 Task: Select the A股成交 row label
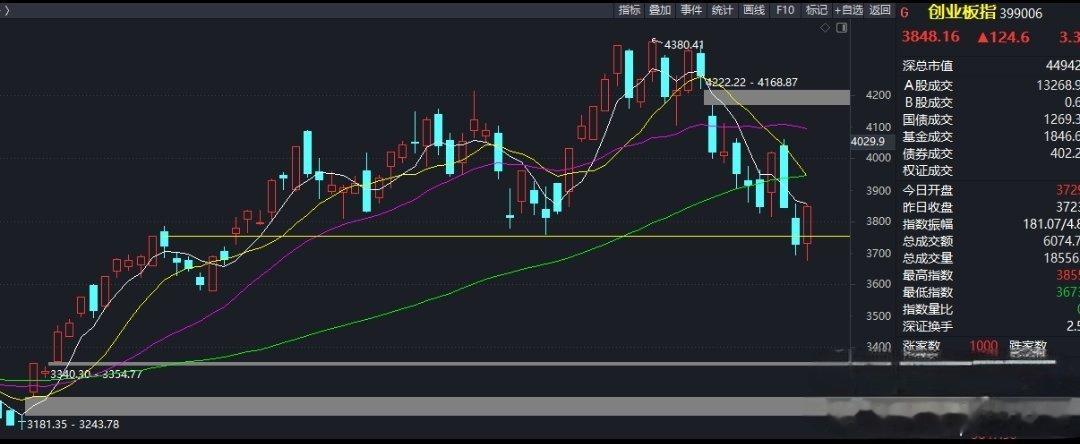coord(928,85)
